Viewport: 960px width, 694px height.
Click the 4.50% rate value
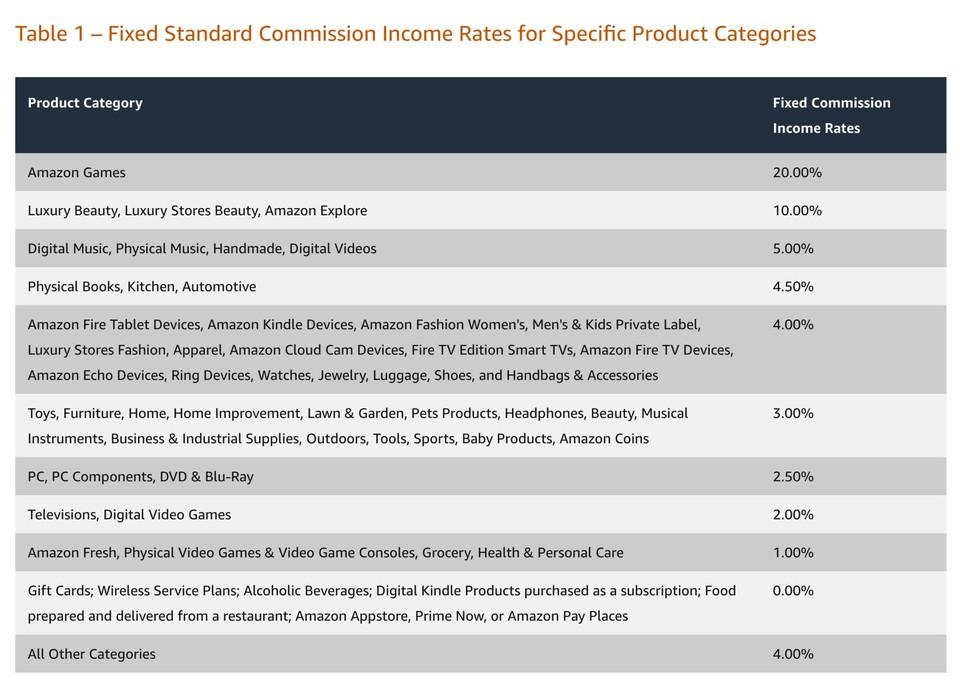793,286
